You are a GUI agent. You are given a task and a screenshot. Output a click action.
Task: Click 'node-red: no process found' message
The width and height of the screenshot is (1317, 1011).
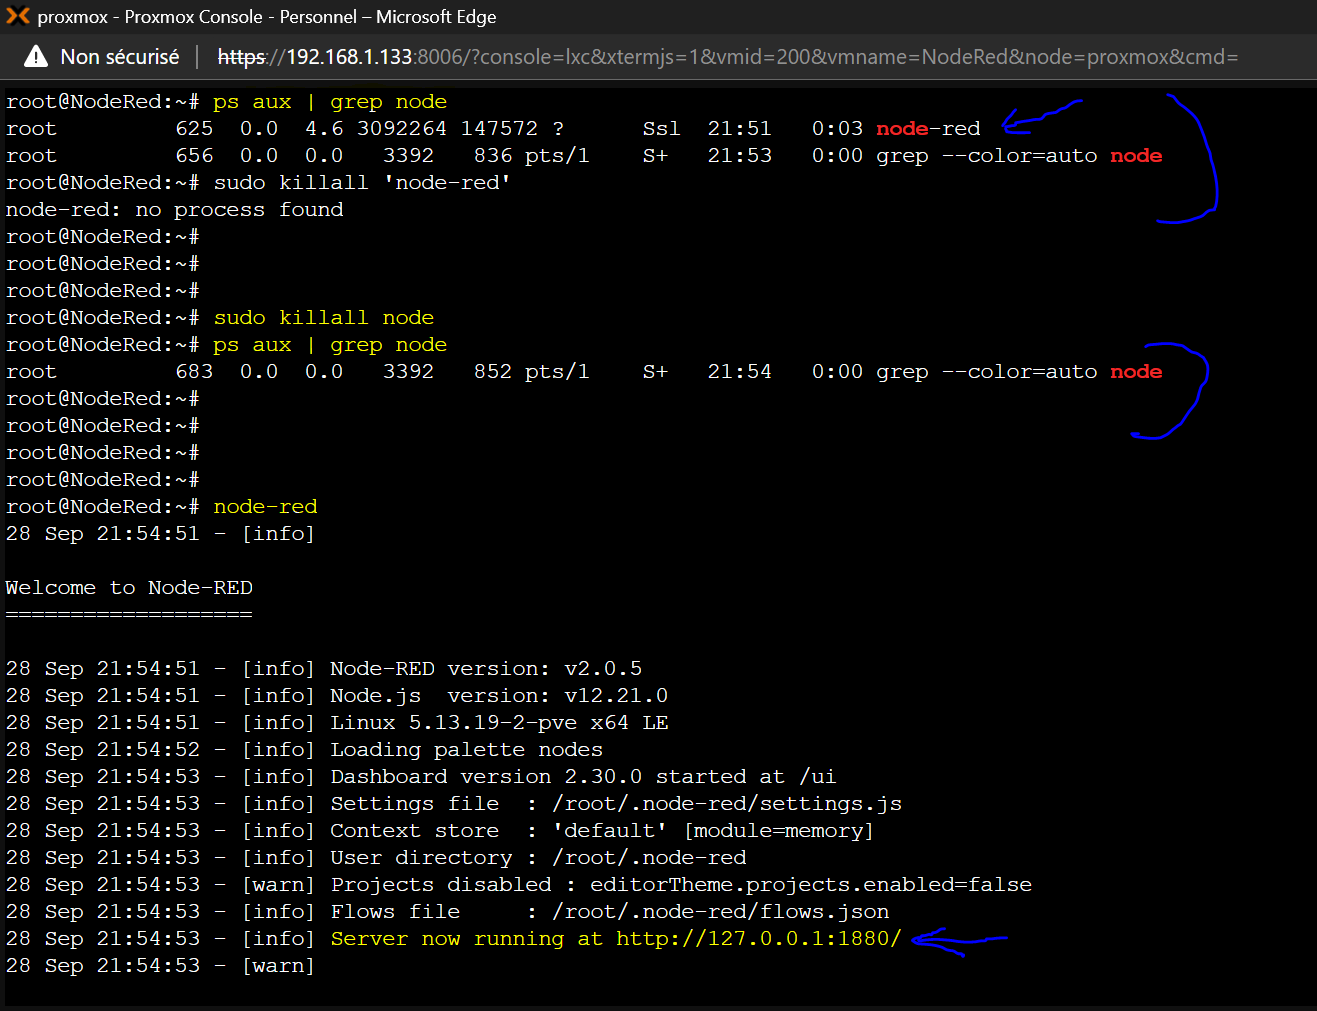(175, 210)
